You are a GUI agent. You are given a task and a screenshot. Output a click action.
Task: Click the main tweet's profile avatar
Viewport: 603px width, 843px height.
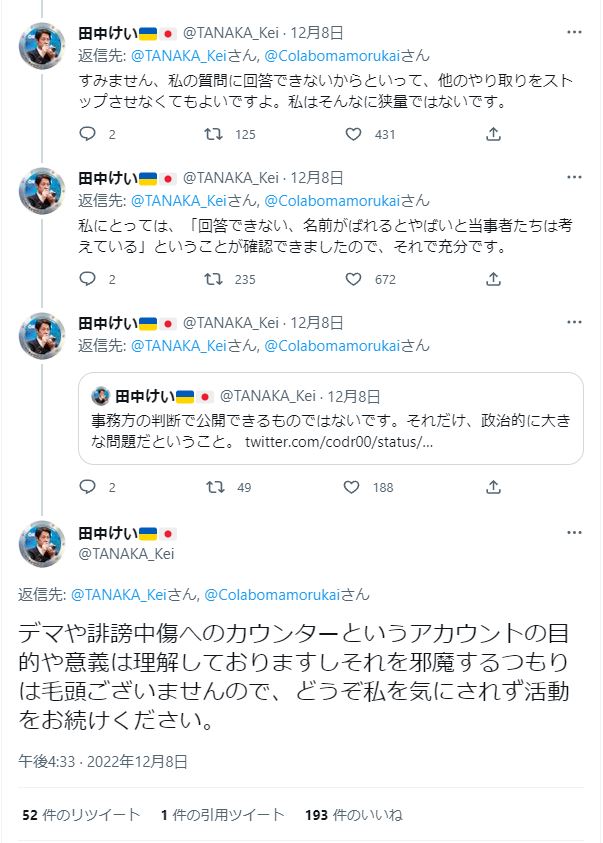(43, 543)
